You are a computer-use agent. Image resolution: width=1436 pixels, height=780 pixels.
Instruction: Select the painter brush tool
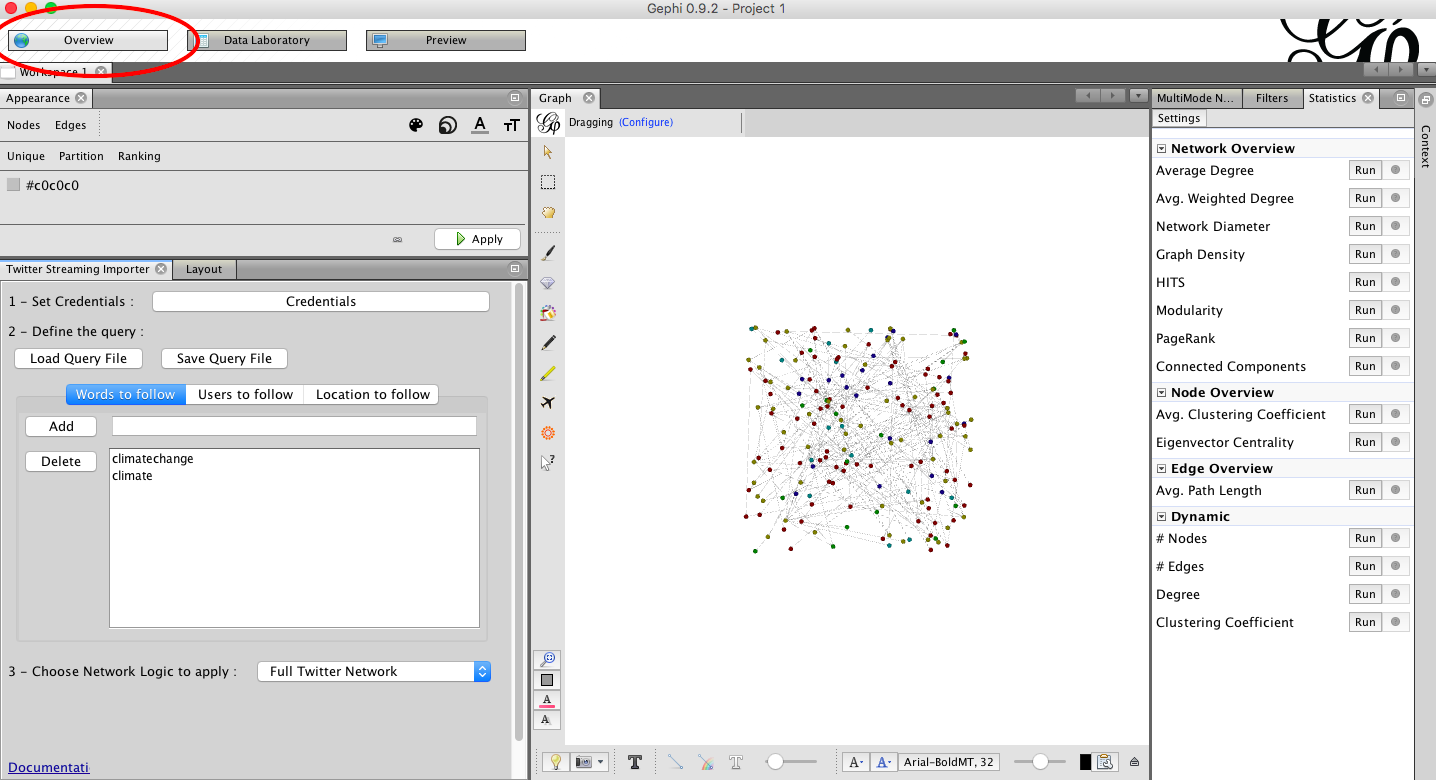[x=548, y=253]
